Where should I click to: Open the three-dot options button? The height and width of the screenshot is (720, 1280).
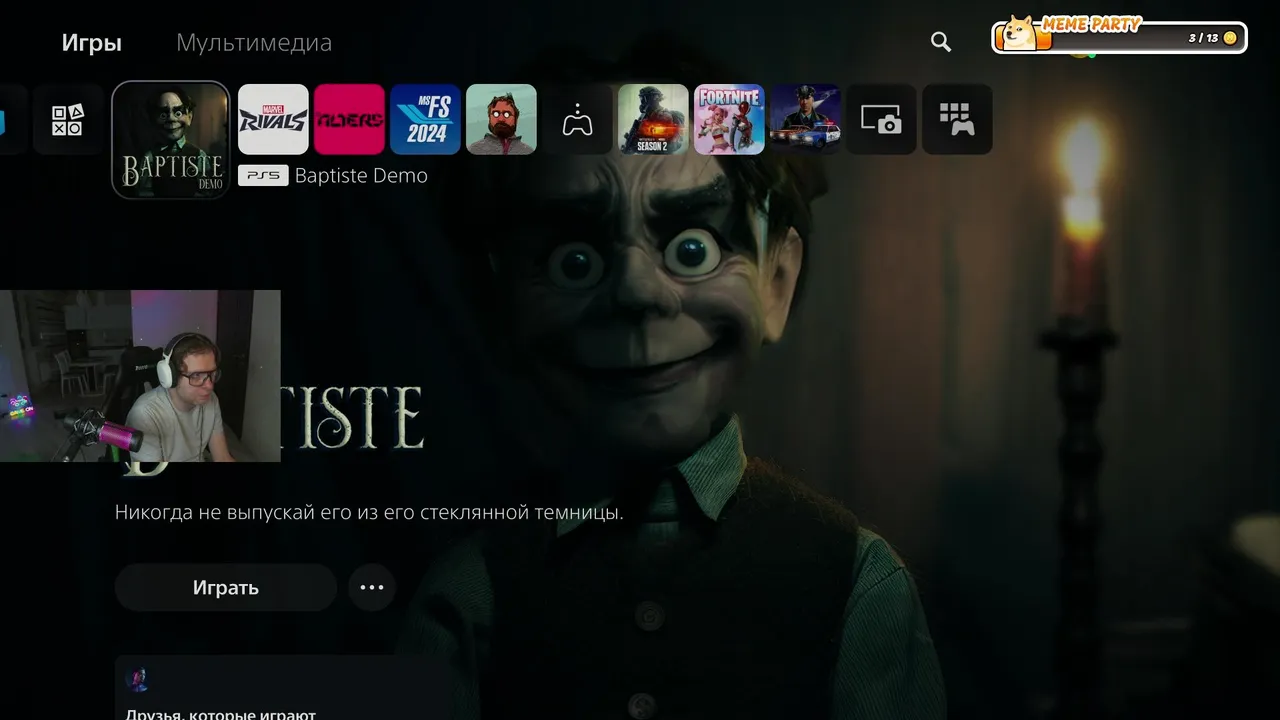[372, 587]
